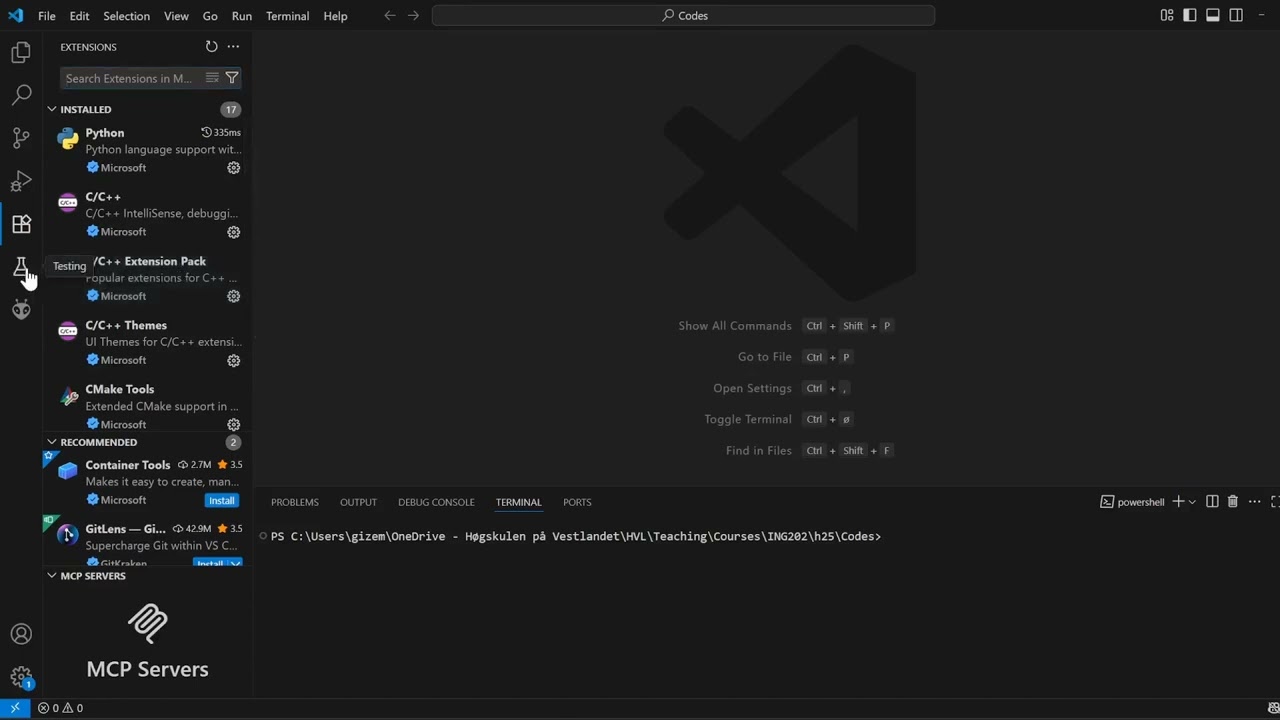1280x720 pixels.
Task: Open manage gear for Python extension
Action: [233, 168]
